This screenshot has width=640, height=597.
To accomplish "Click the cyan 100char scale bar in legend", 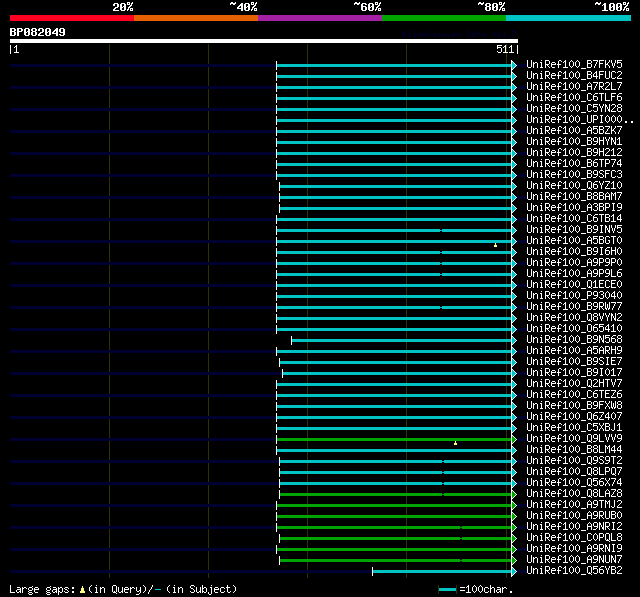I will pyautogui.click(x=447, y=589).
